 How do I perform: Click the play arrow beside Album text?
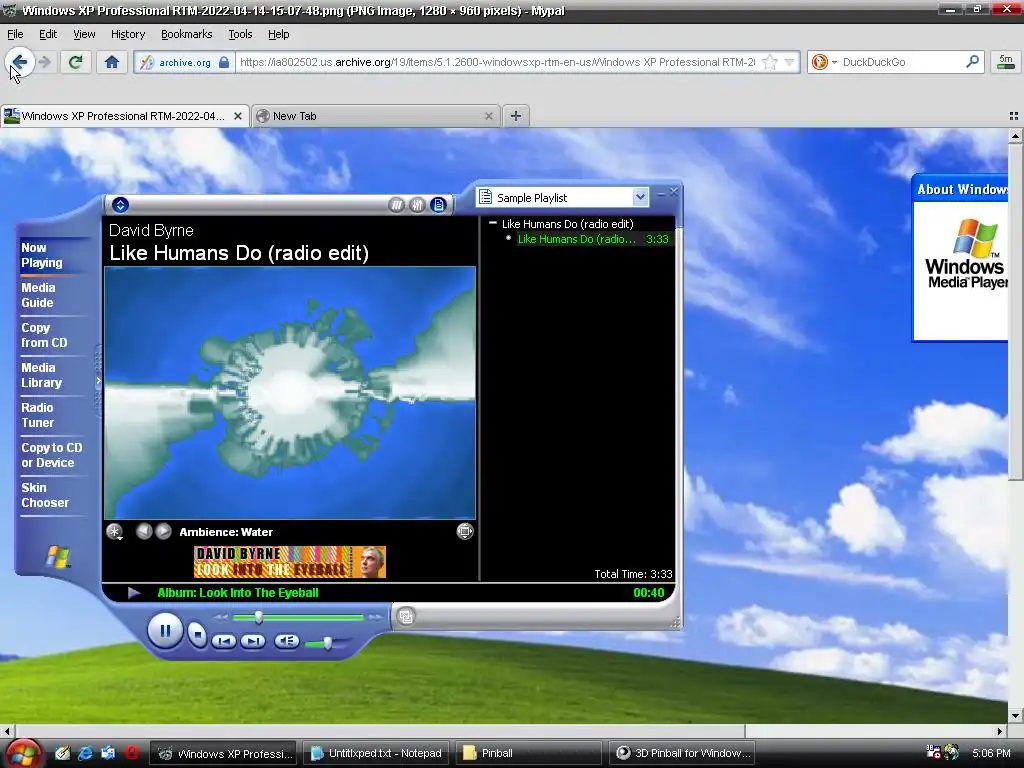click(x=134, y=593)
